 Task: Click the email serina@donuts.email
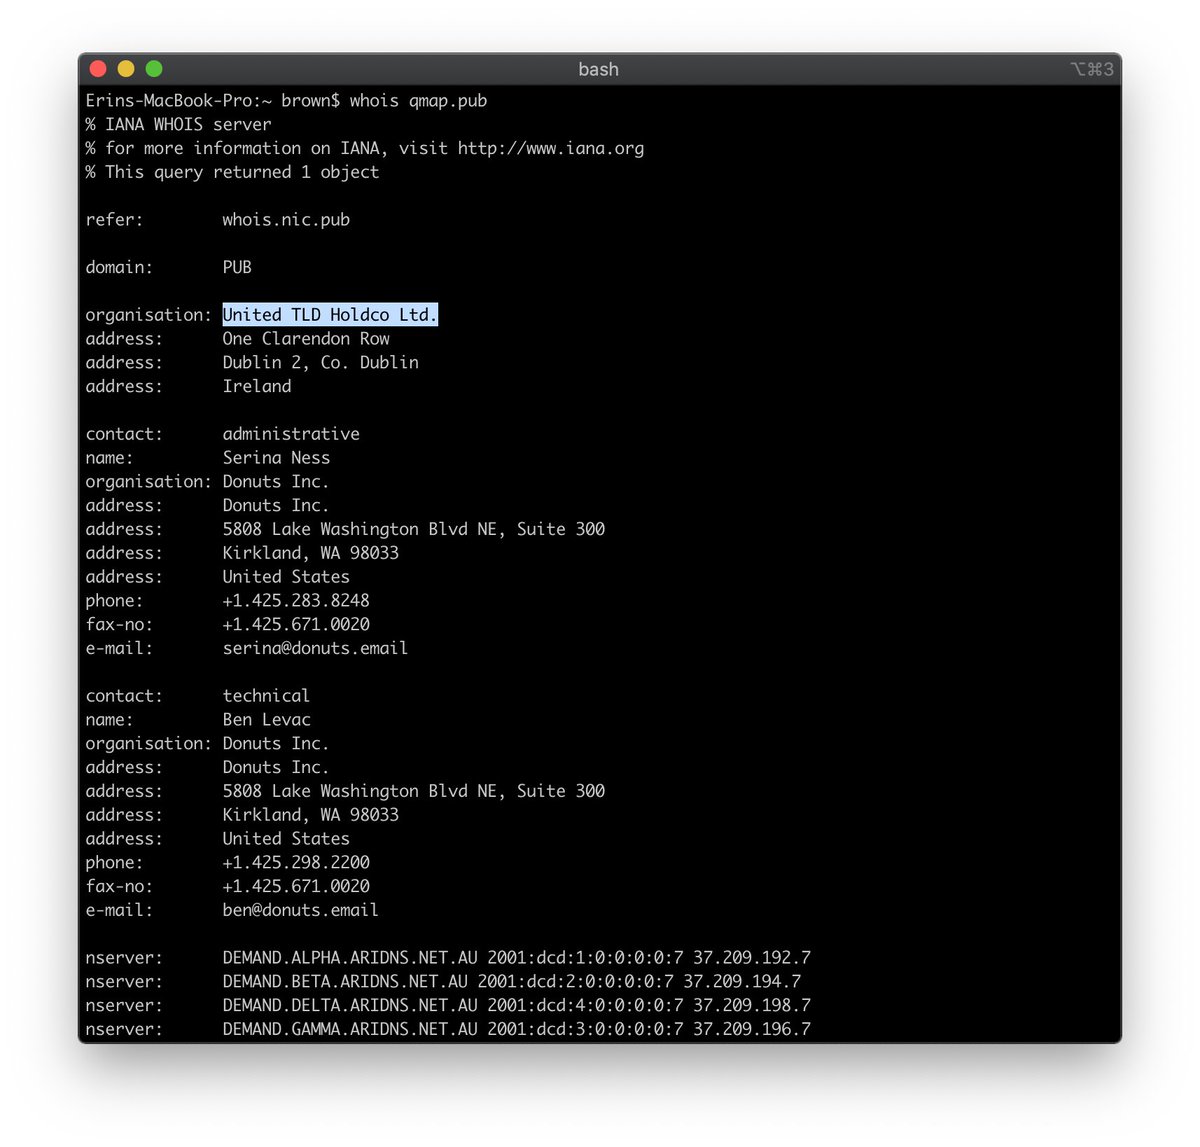pyautogui.click(x=315, y=649)
